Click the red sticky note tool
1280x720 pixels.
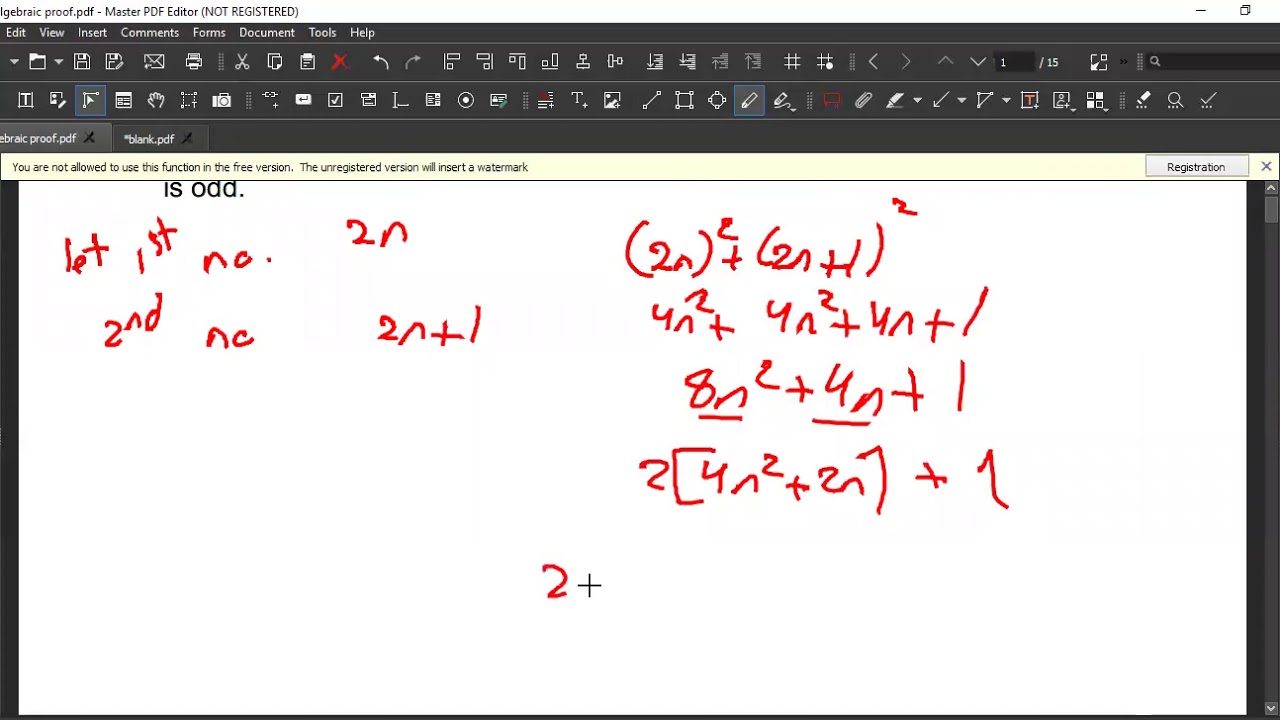832,100
